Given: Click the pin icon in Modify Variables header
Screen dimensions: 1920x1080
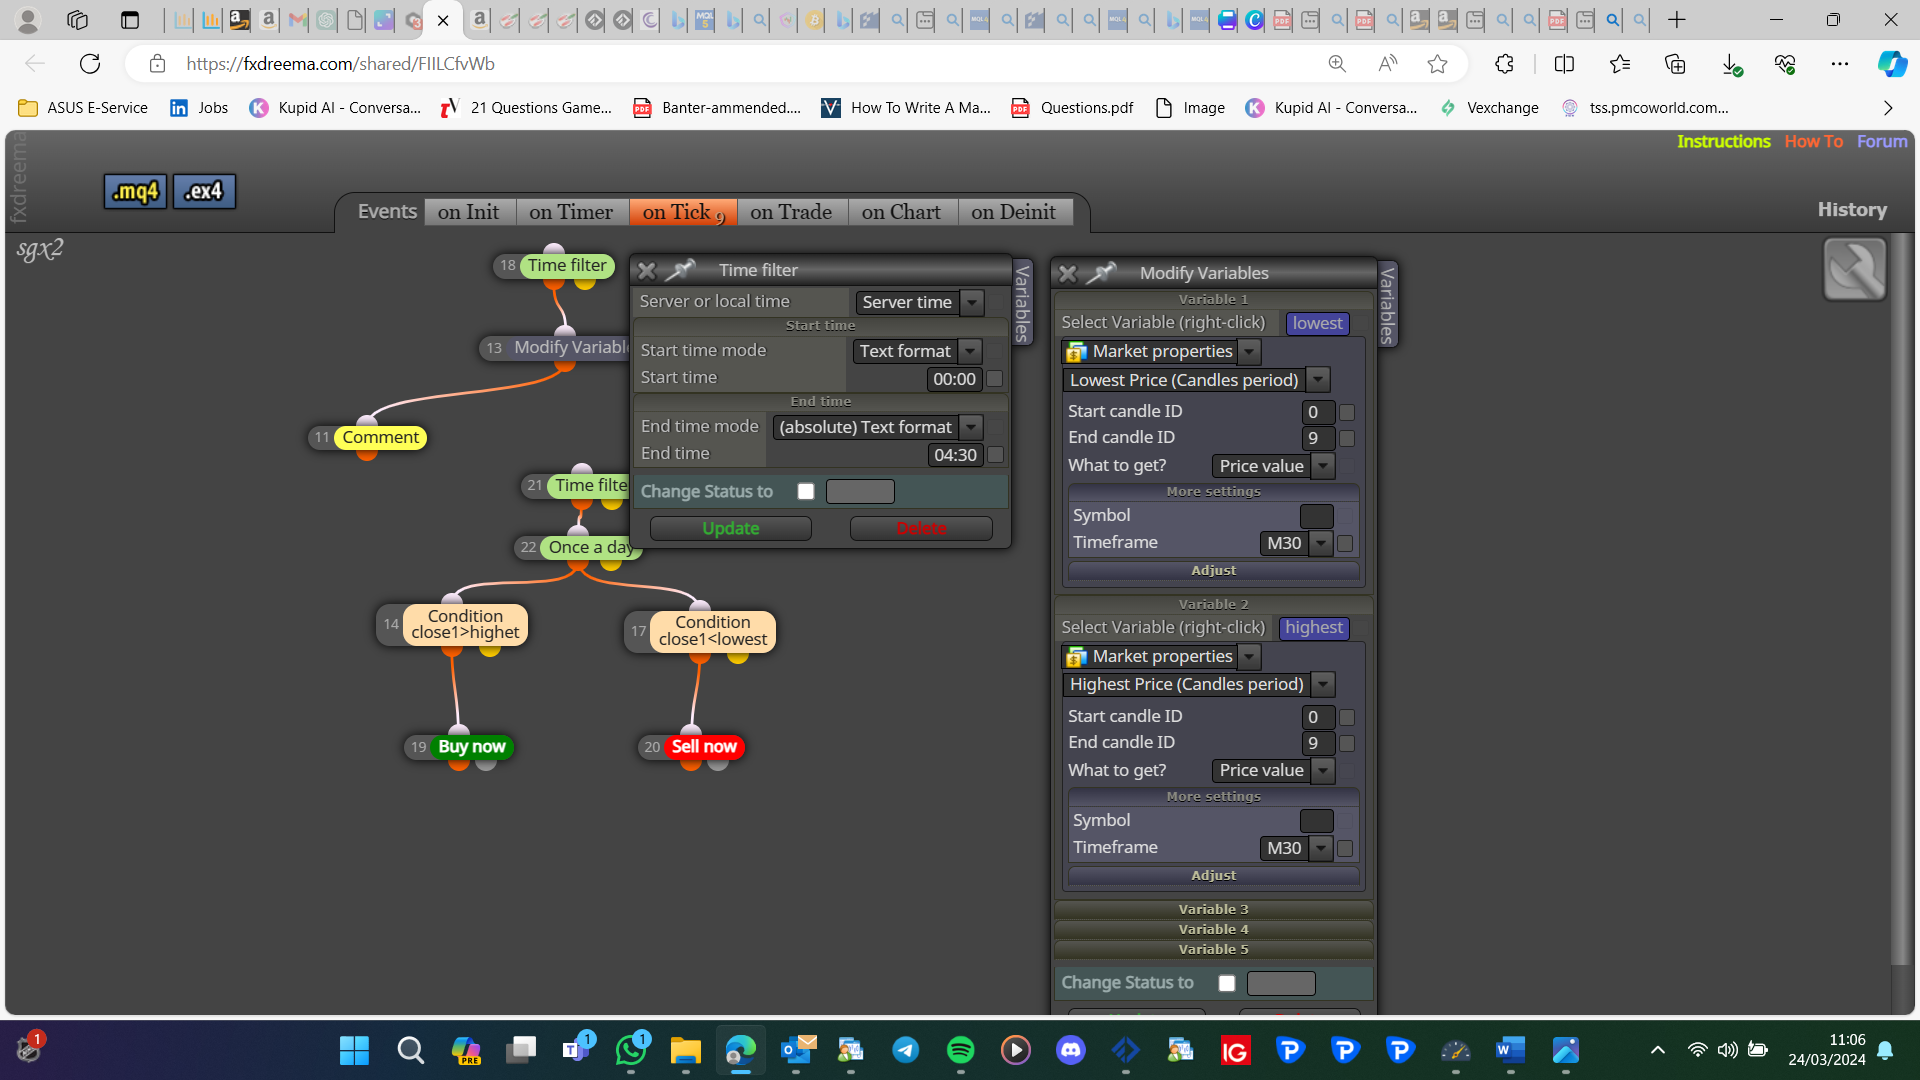Looking at the screenshot, I should [1101, 273].
